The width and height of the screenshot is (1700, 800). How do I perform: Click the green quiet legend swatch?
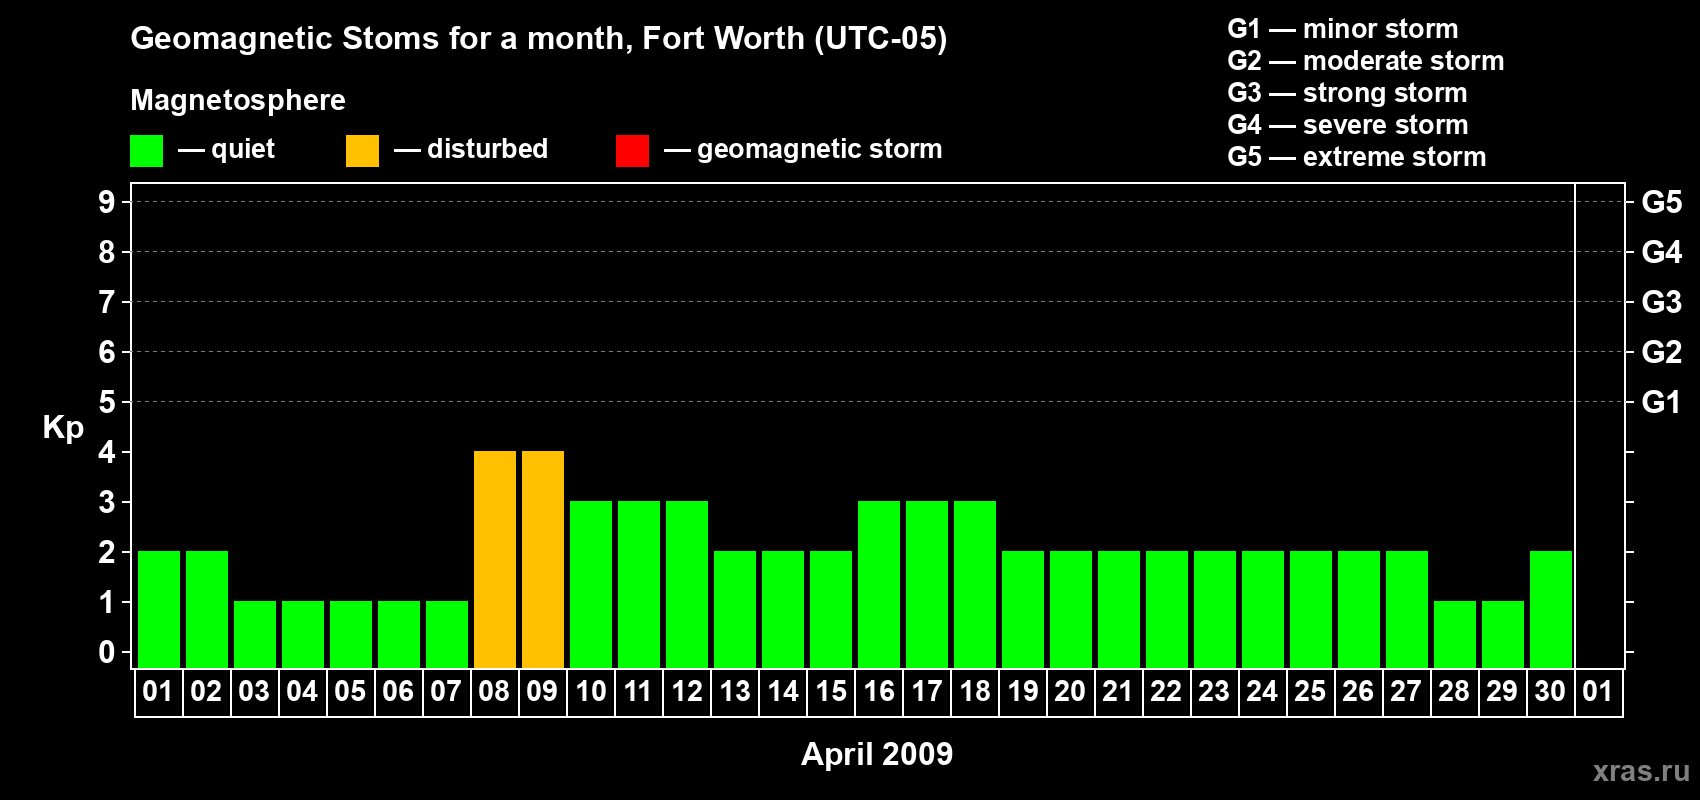click(x=146, y=151)
